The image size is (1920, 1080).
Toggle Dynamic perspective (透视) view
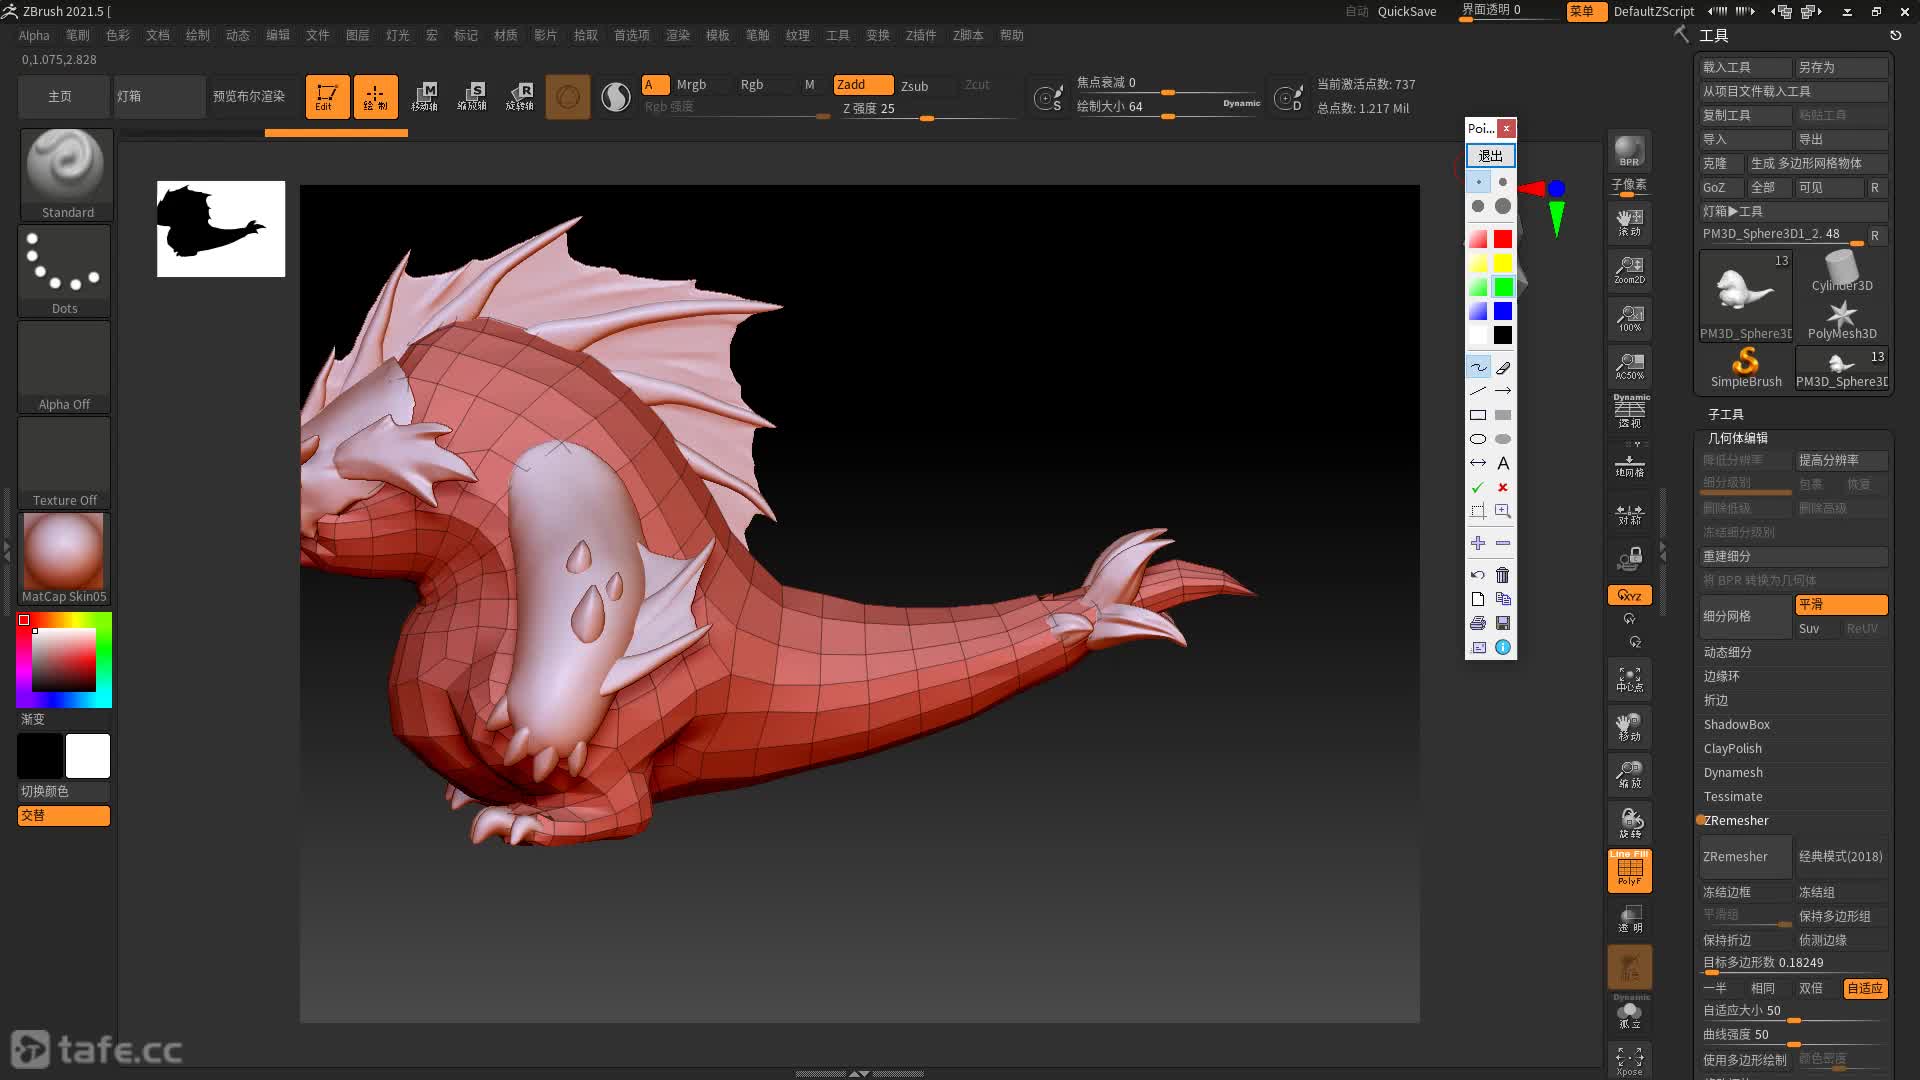[x=1629, y=410]
